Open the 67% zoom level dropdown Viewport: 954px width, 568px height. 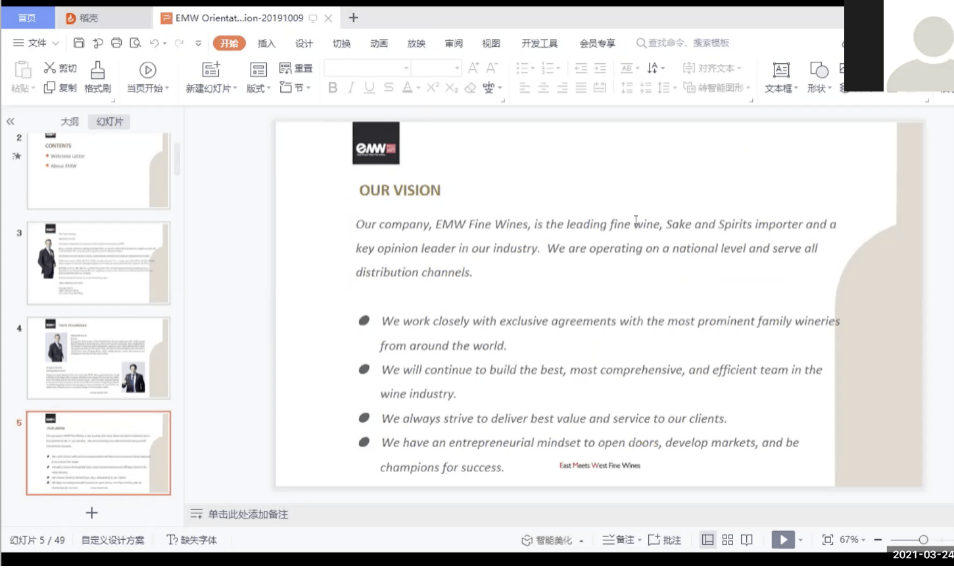(853, 540)
